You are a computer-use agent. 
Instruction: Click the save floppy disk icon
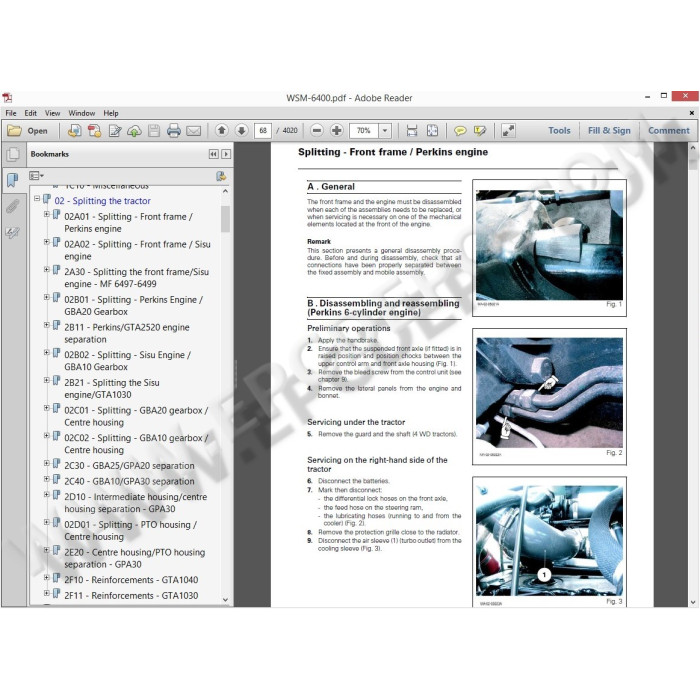click(154, 131)
